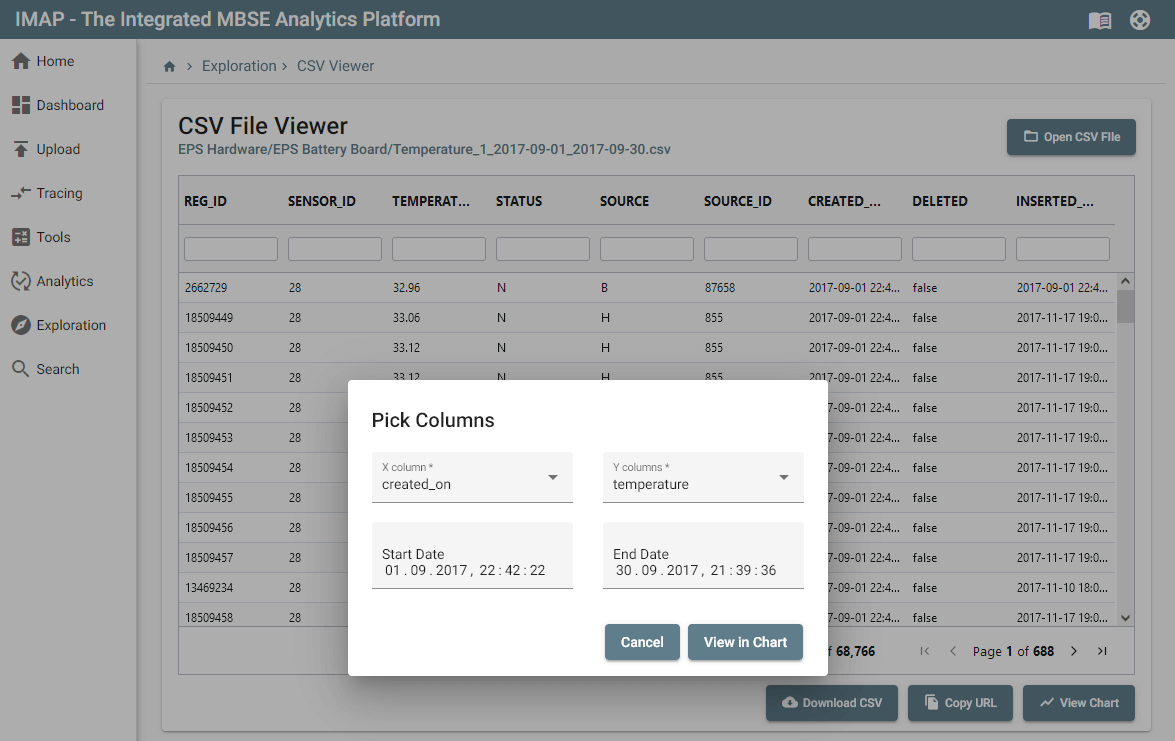
Task: Click the CSV Viewer breadcrumb
Action: pos(335,66)
